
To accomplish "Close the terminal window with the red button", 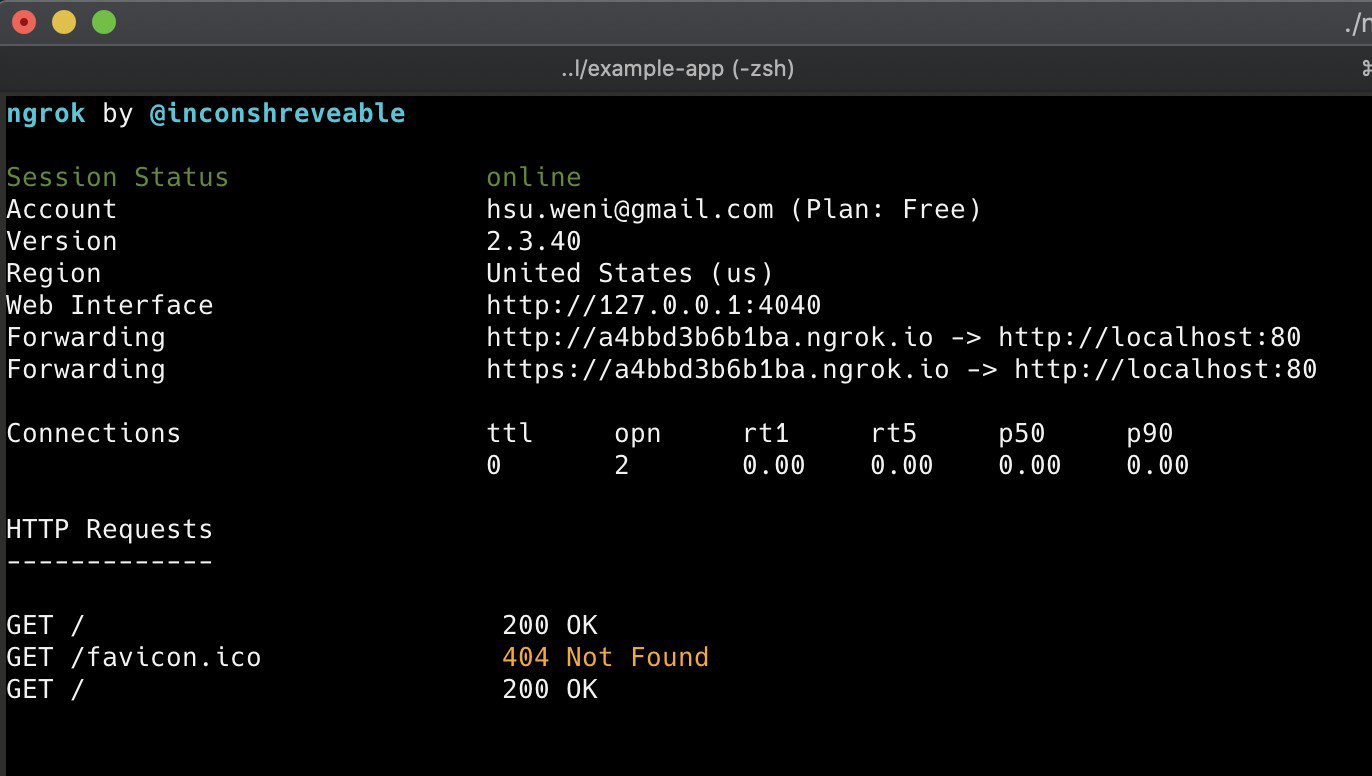I will tap(24, 22).
